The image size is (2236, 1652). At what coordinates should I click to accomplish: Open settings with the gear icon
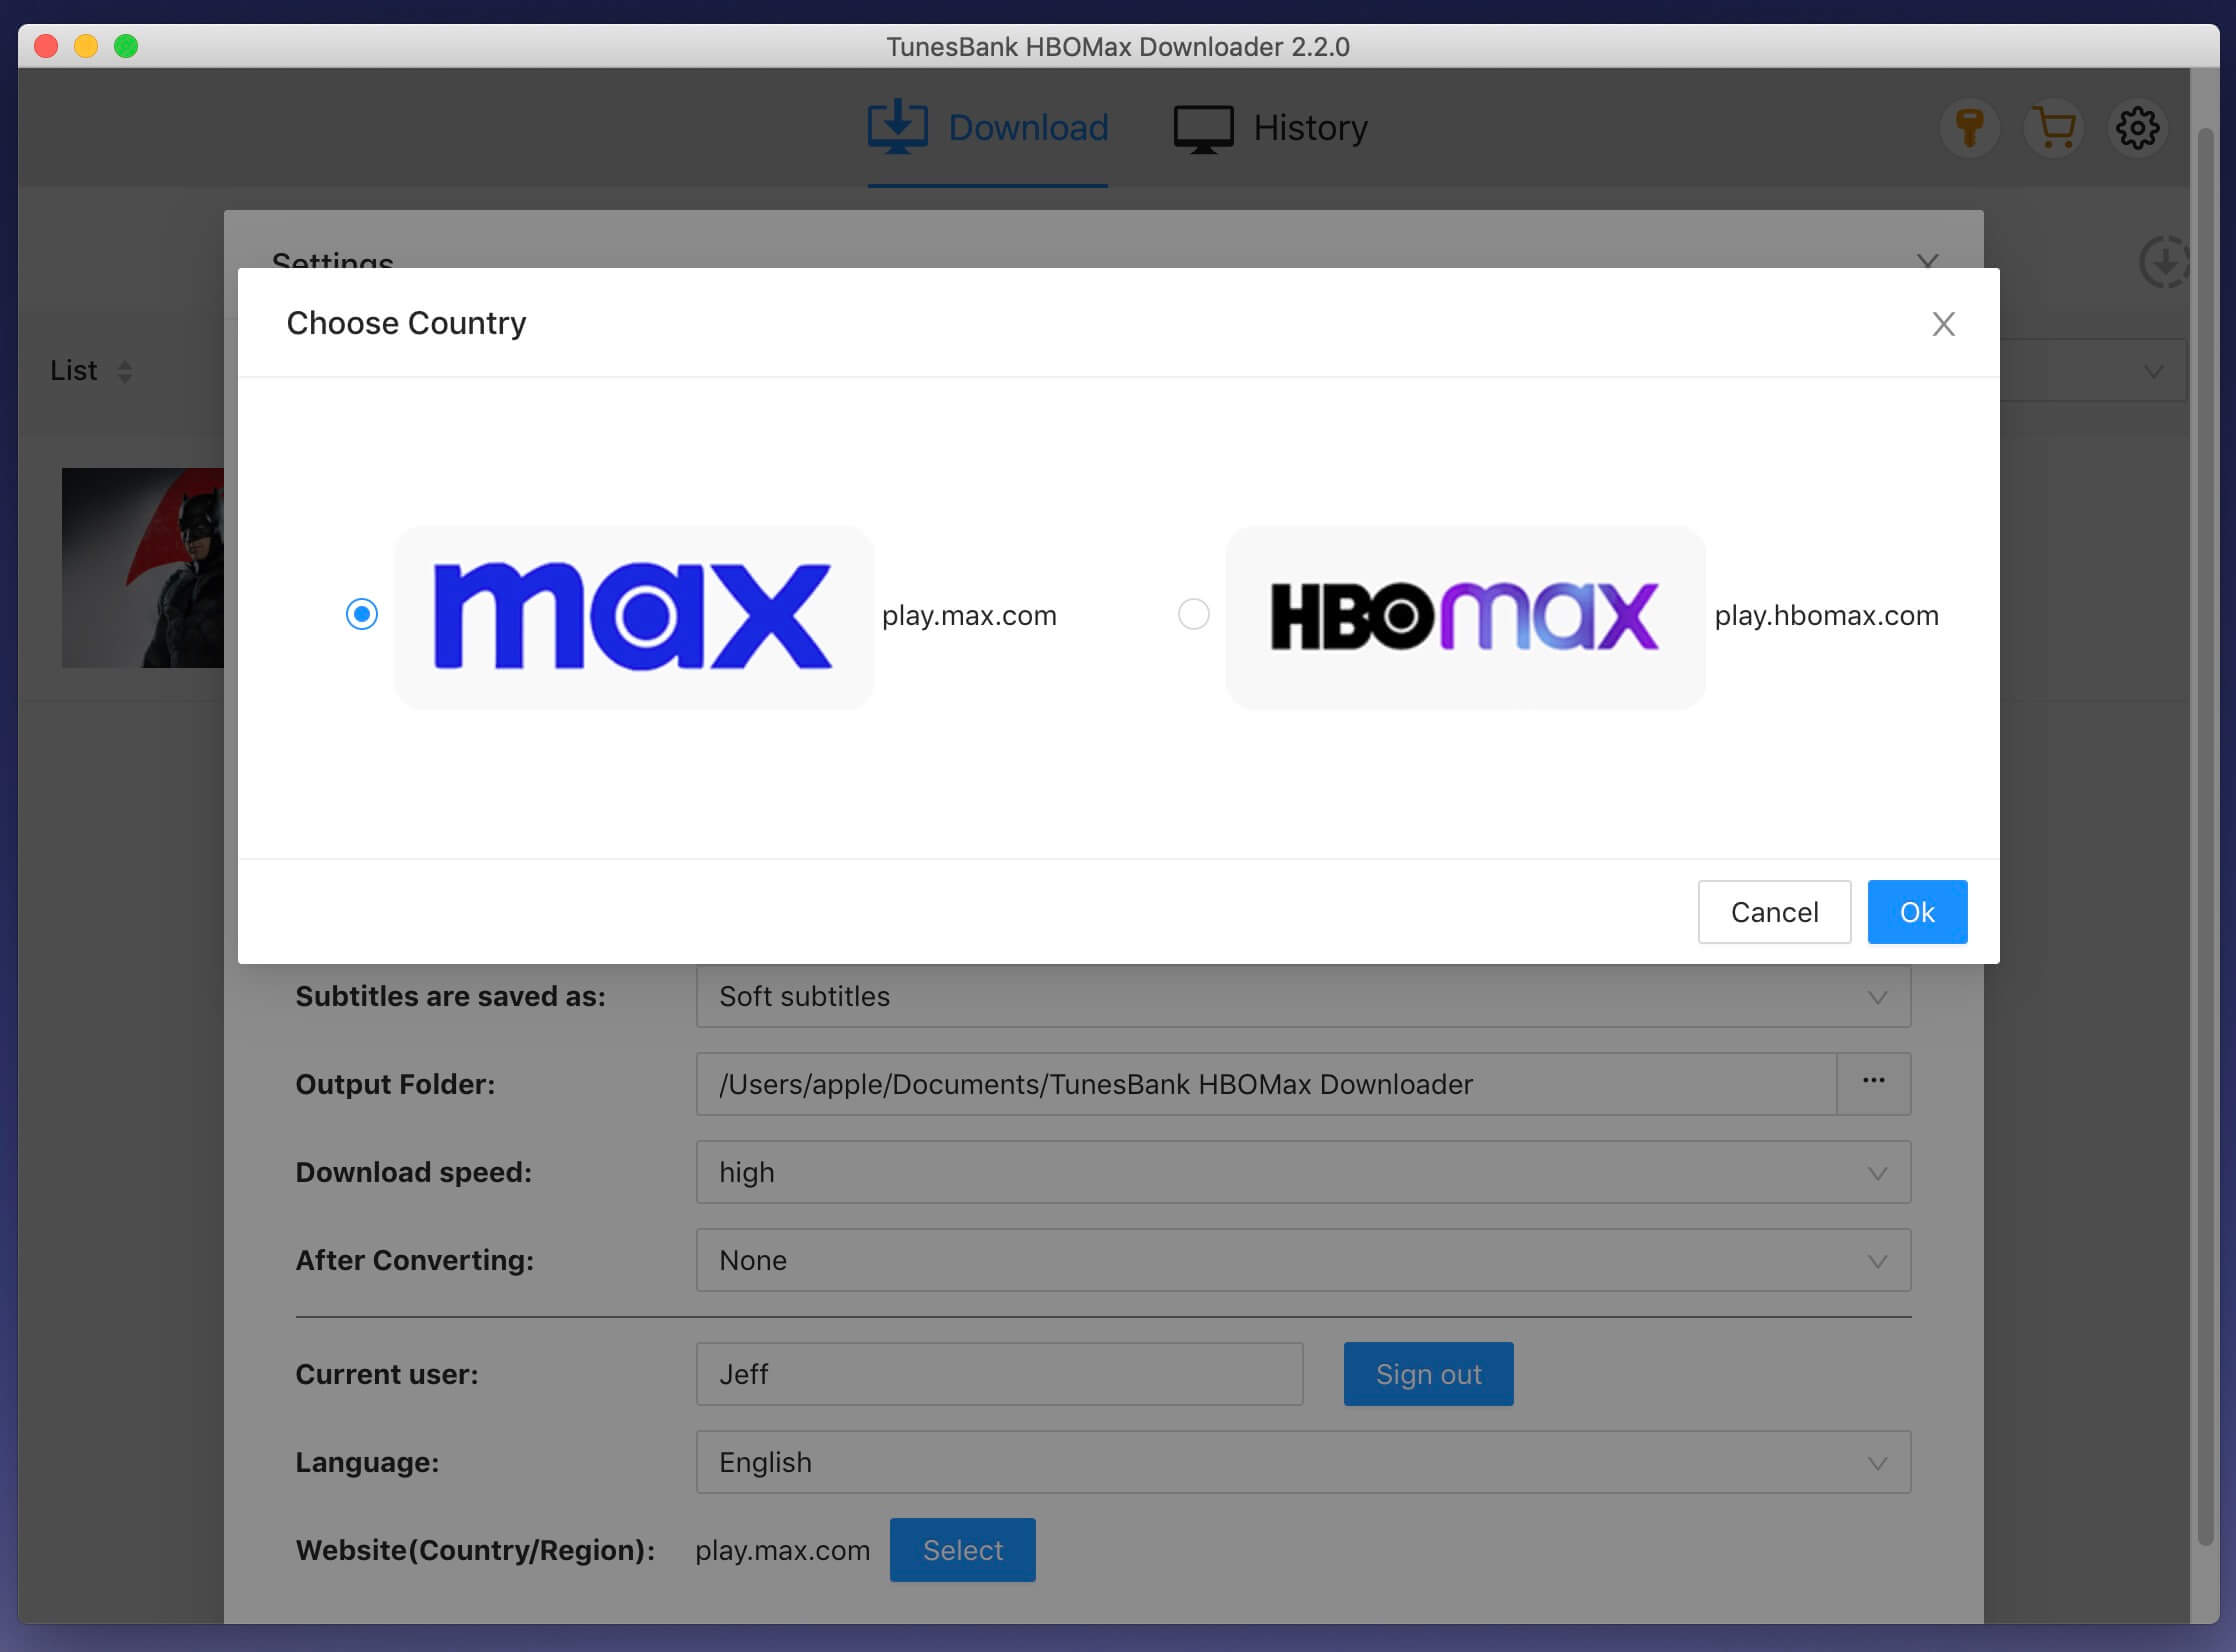(2137, 128)
